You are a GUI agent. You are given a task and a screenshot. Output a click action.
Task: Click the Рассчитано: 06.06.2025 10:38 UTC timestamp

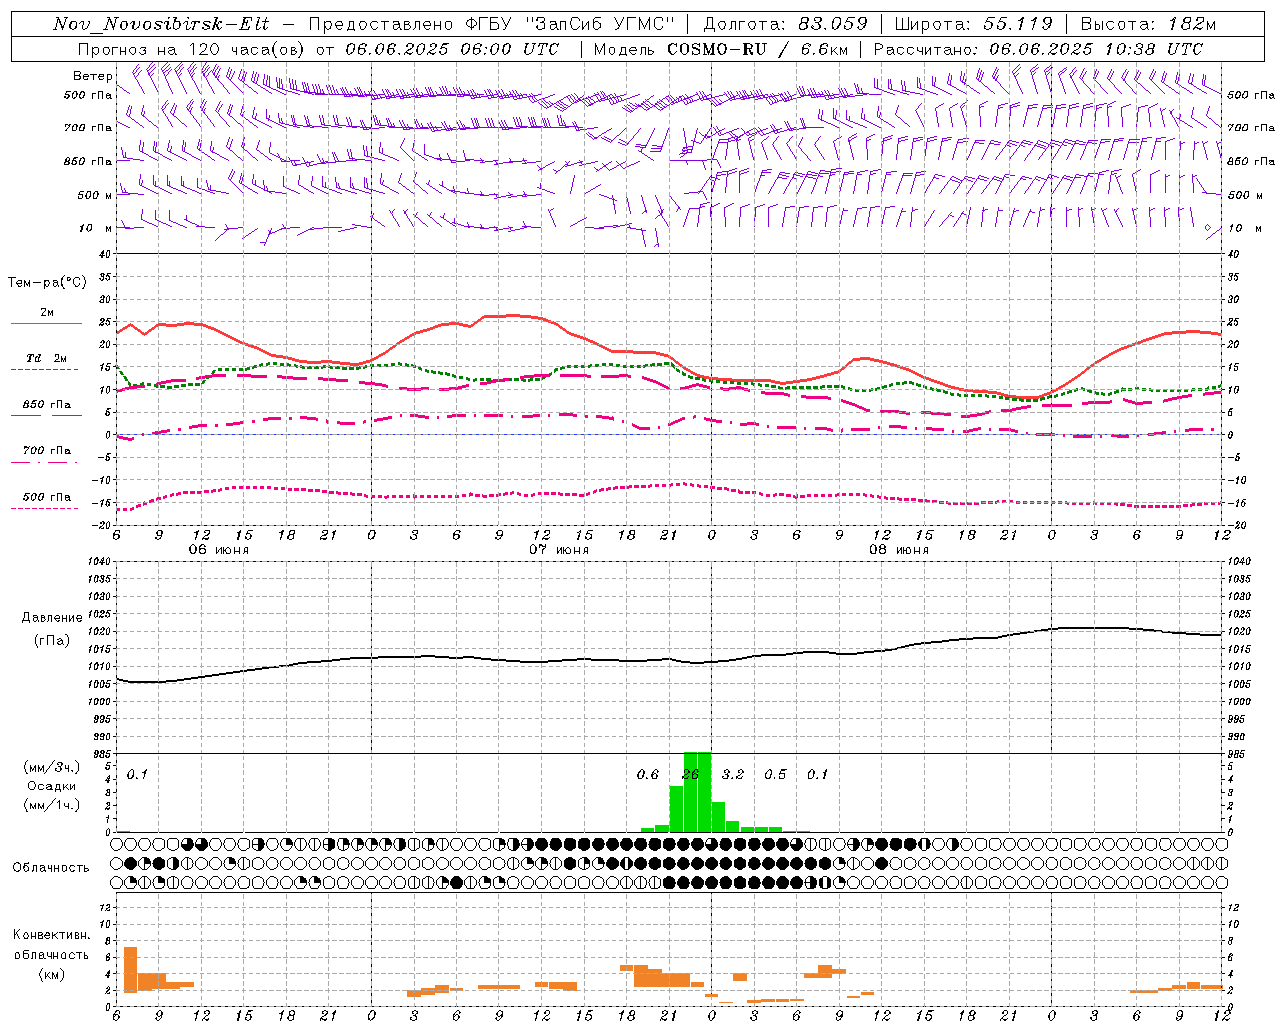click(1038, 49)
